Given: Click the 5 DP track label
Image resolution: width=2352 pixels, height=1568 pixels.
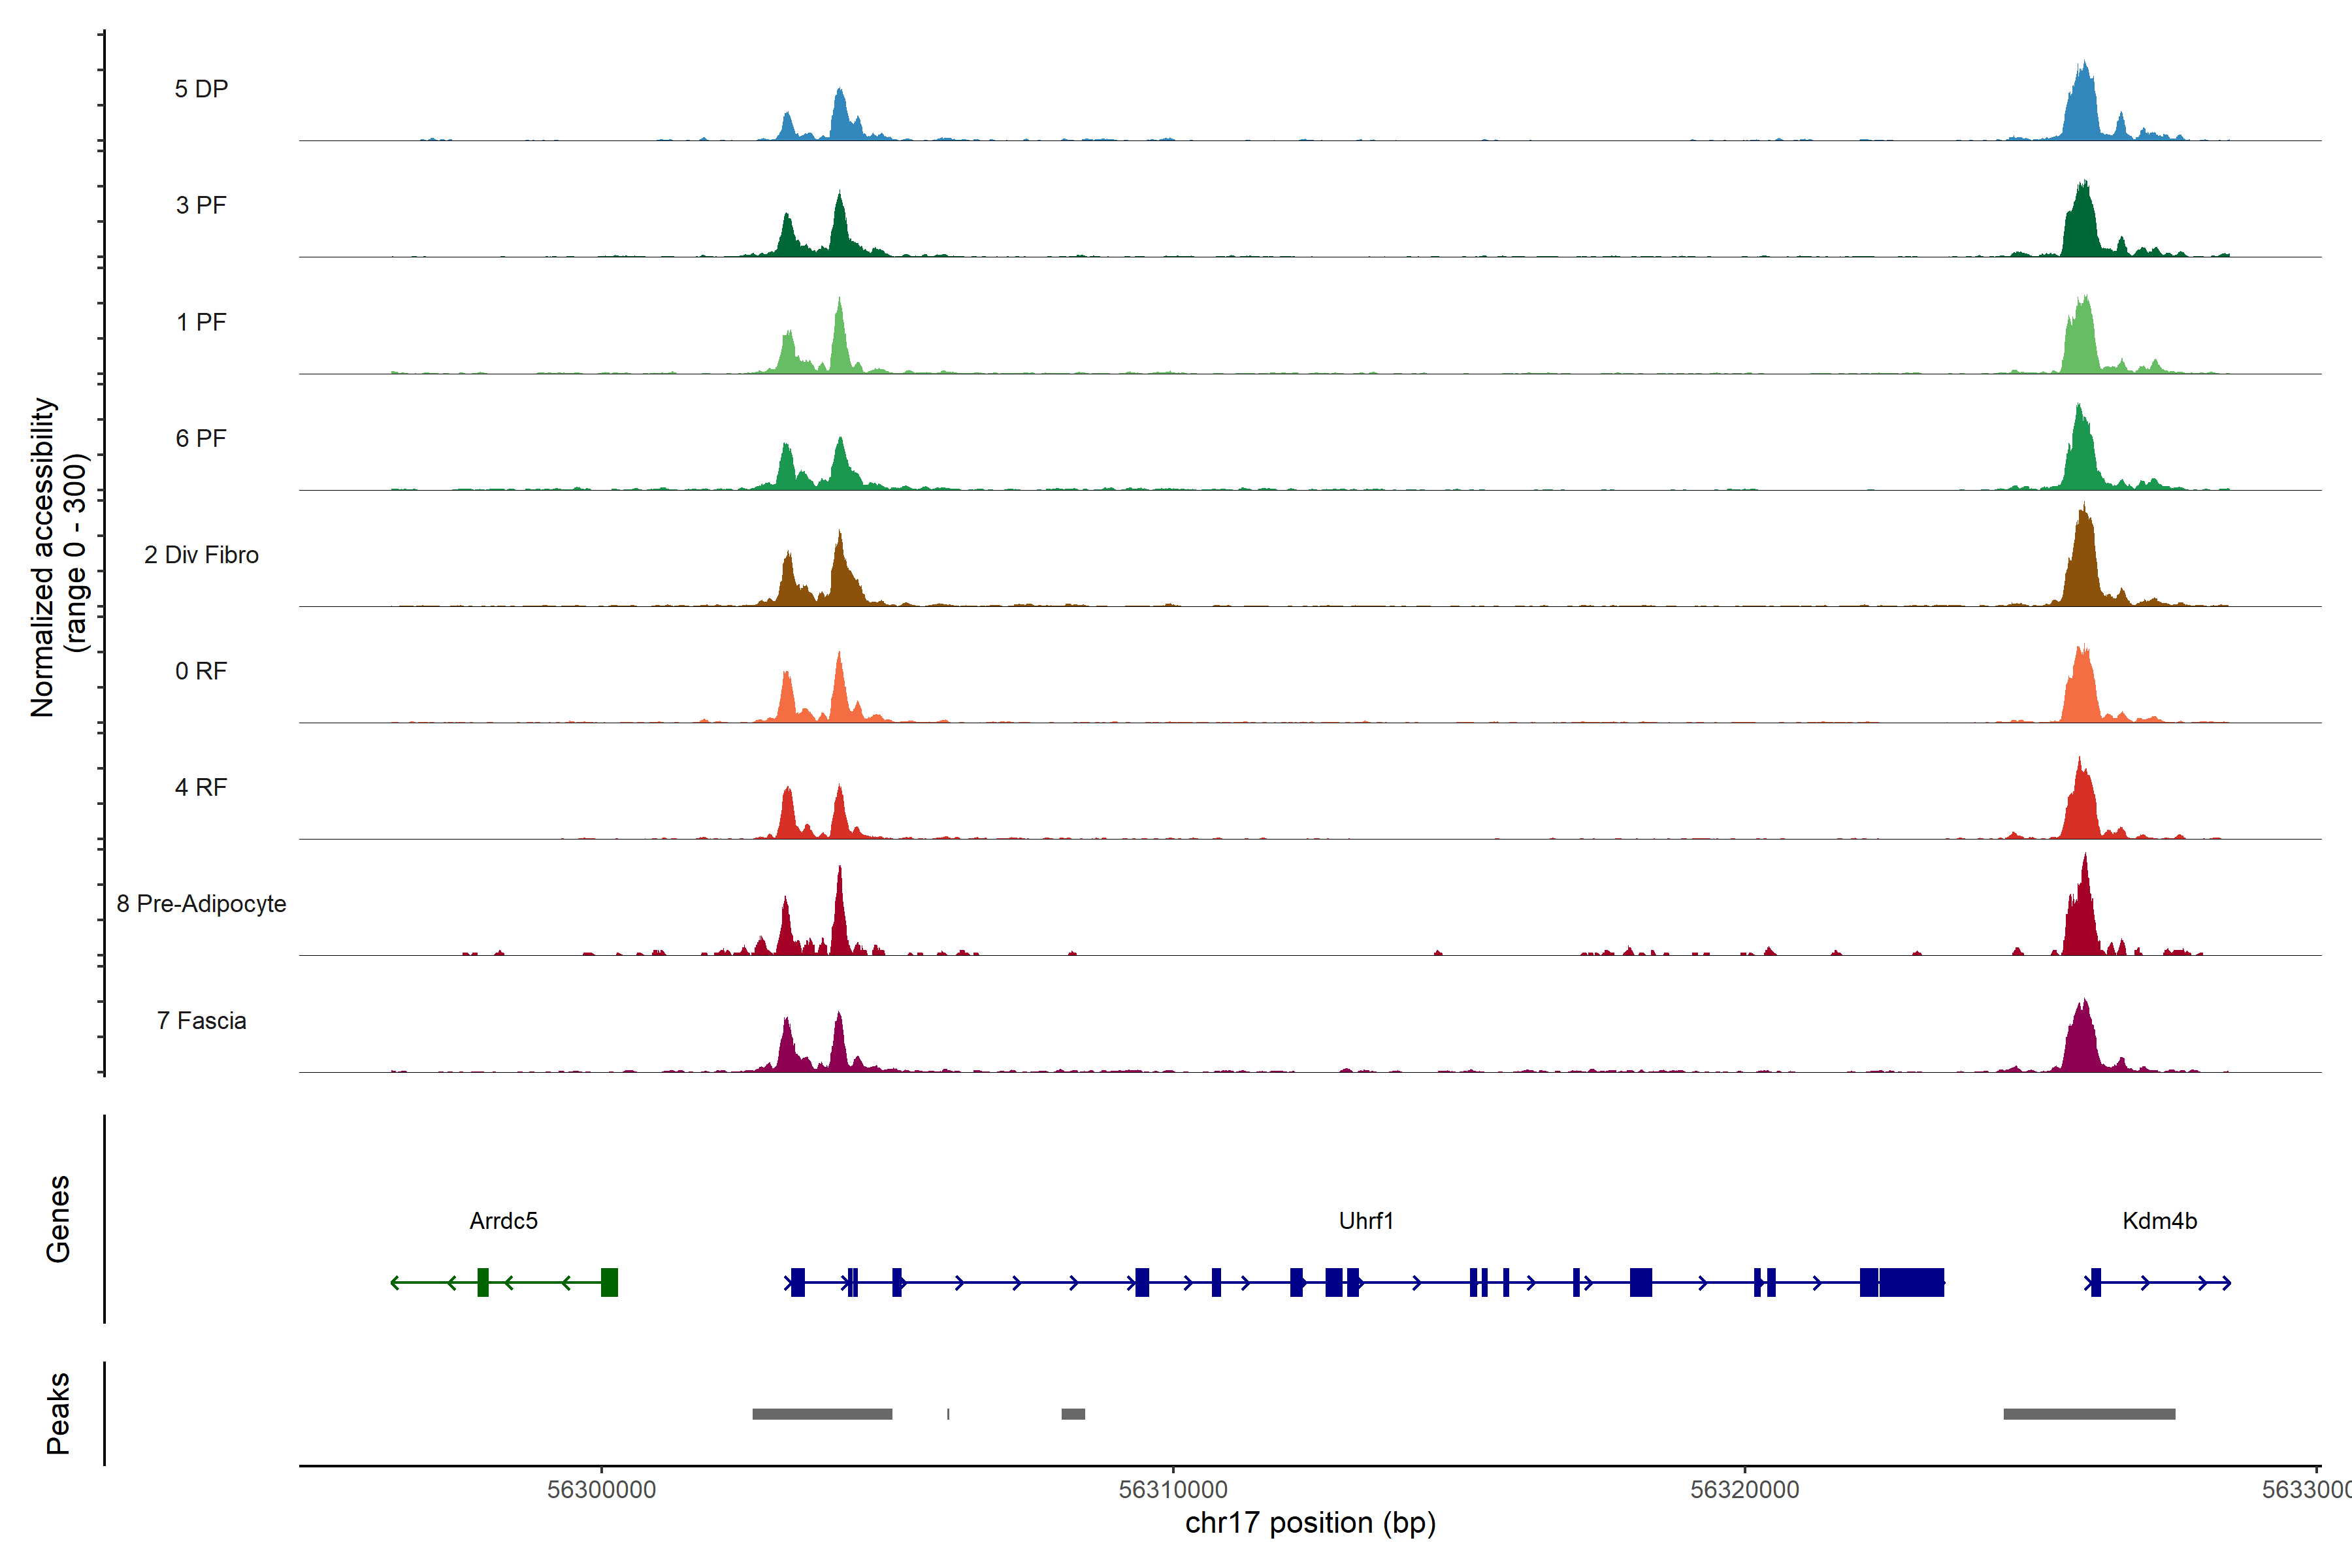Looking at the screenshot, I should [201, 89].
